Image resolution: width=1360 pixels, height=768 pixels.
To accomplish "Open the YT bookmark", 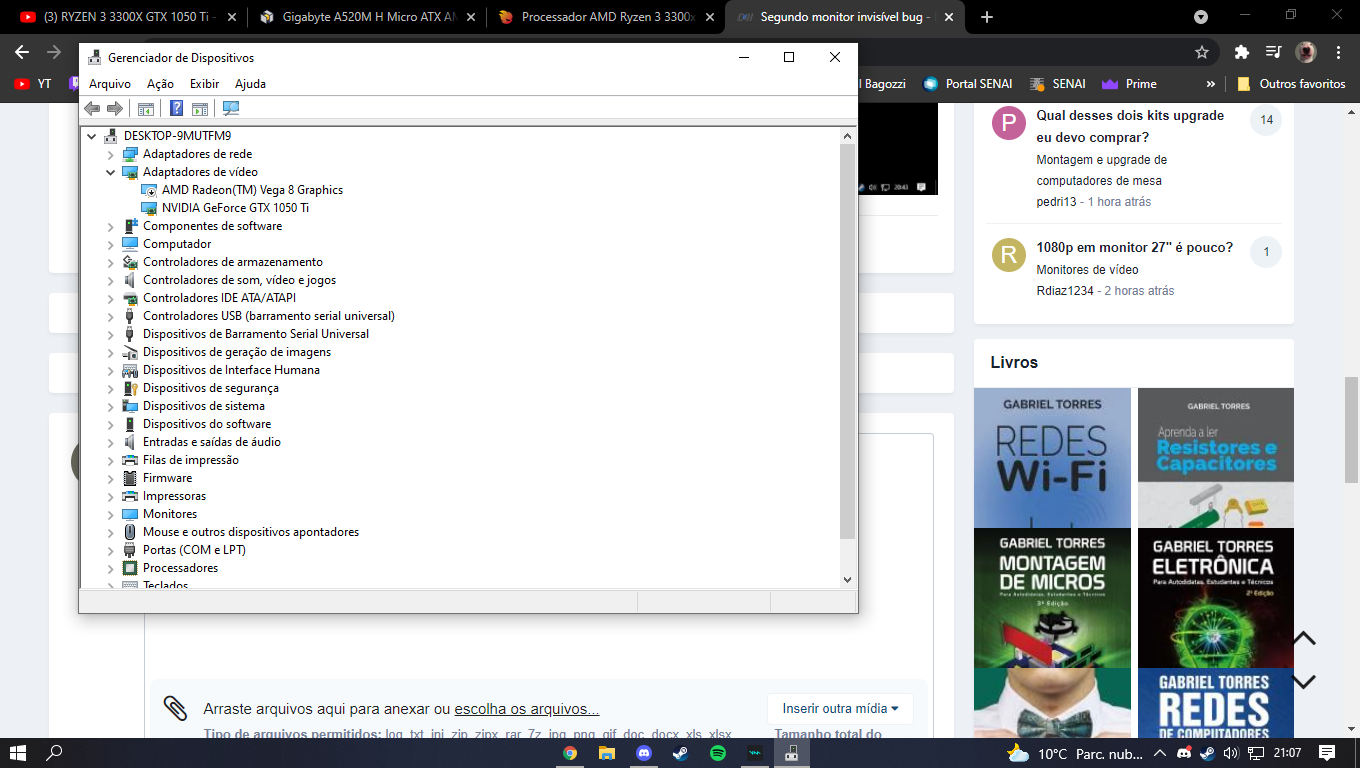I will (x=33, y=84).
